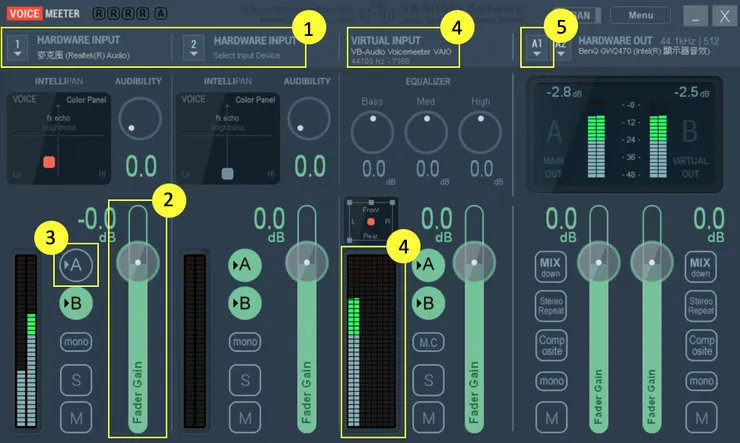
Task: Open the A1 hardware output selector
Action: tap(537, 48)
